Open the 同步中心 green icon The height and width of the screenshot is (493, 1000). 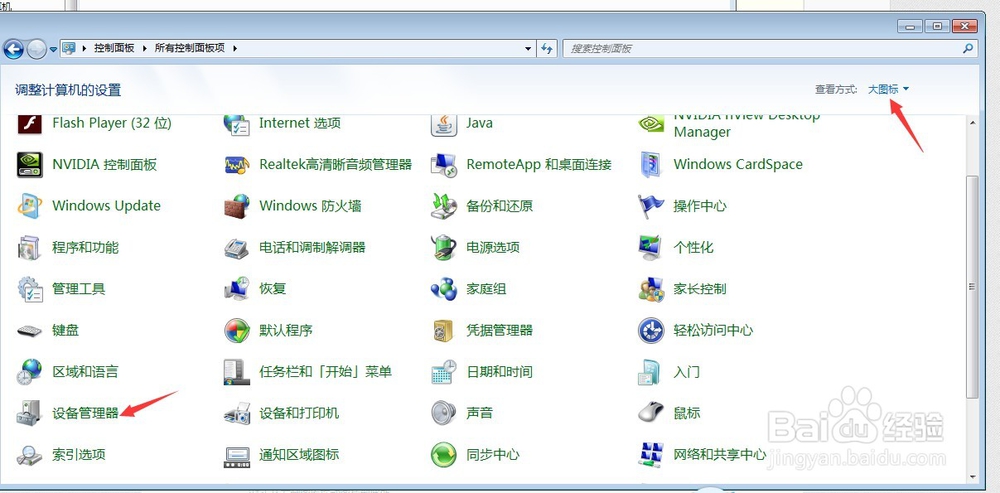444,455
